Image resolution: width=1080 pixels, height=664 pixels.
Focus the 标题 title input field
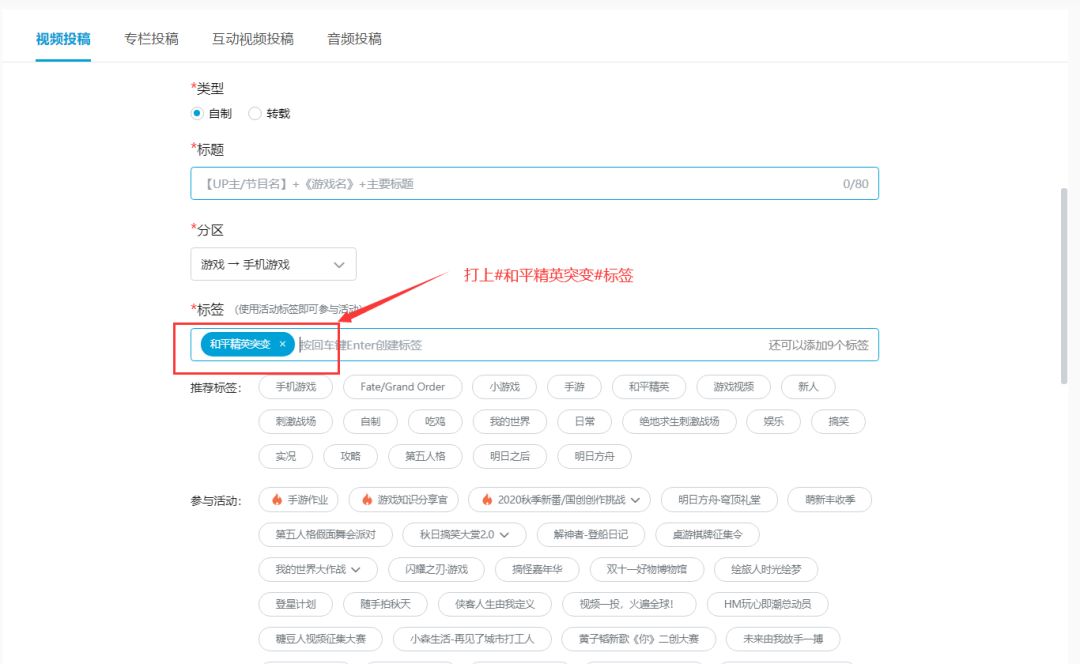(534, 184)
